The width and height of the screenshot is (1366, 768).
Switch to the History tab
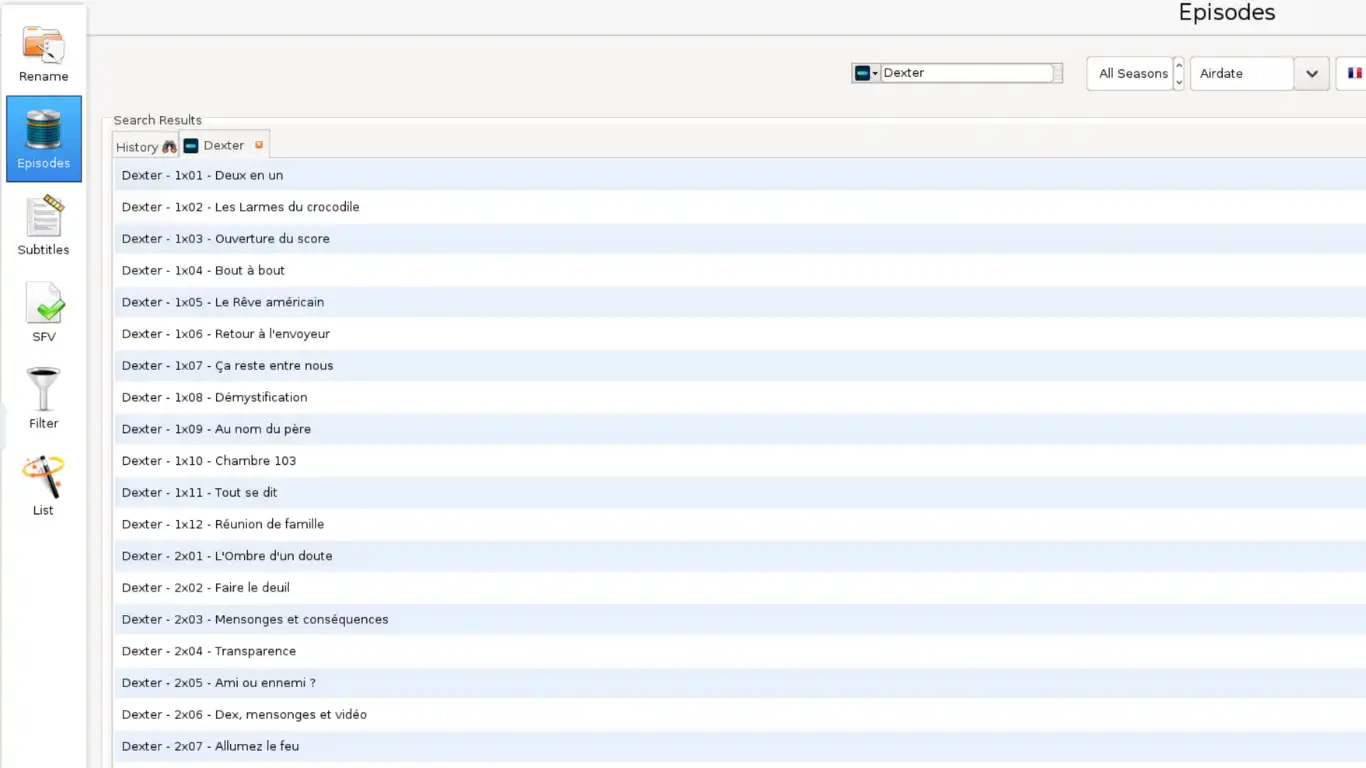click(x=145, y=146)
